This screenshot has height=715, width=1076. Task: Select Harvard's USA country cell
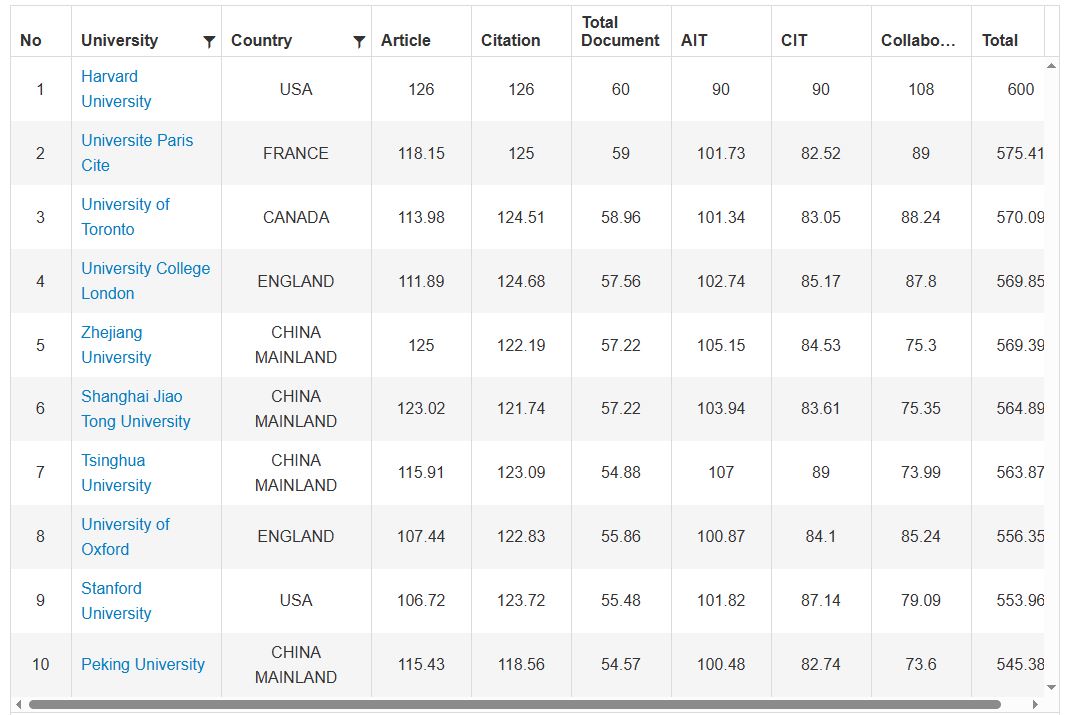(x=296, y=89)
